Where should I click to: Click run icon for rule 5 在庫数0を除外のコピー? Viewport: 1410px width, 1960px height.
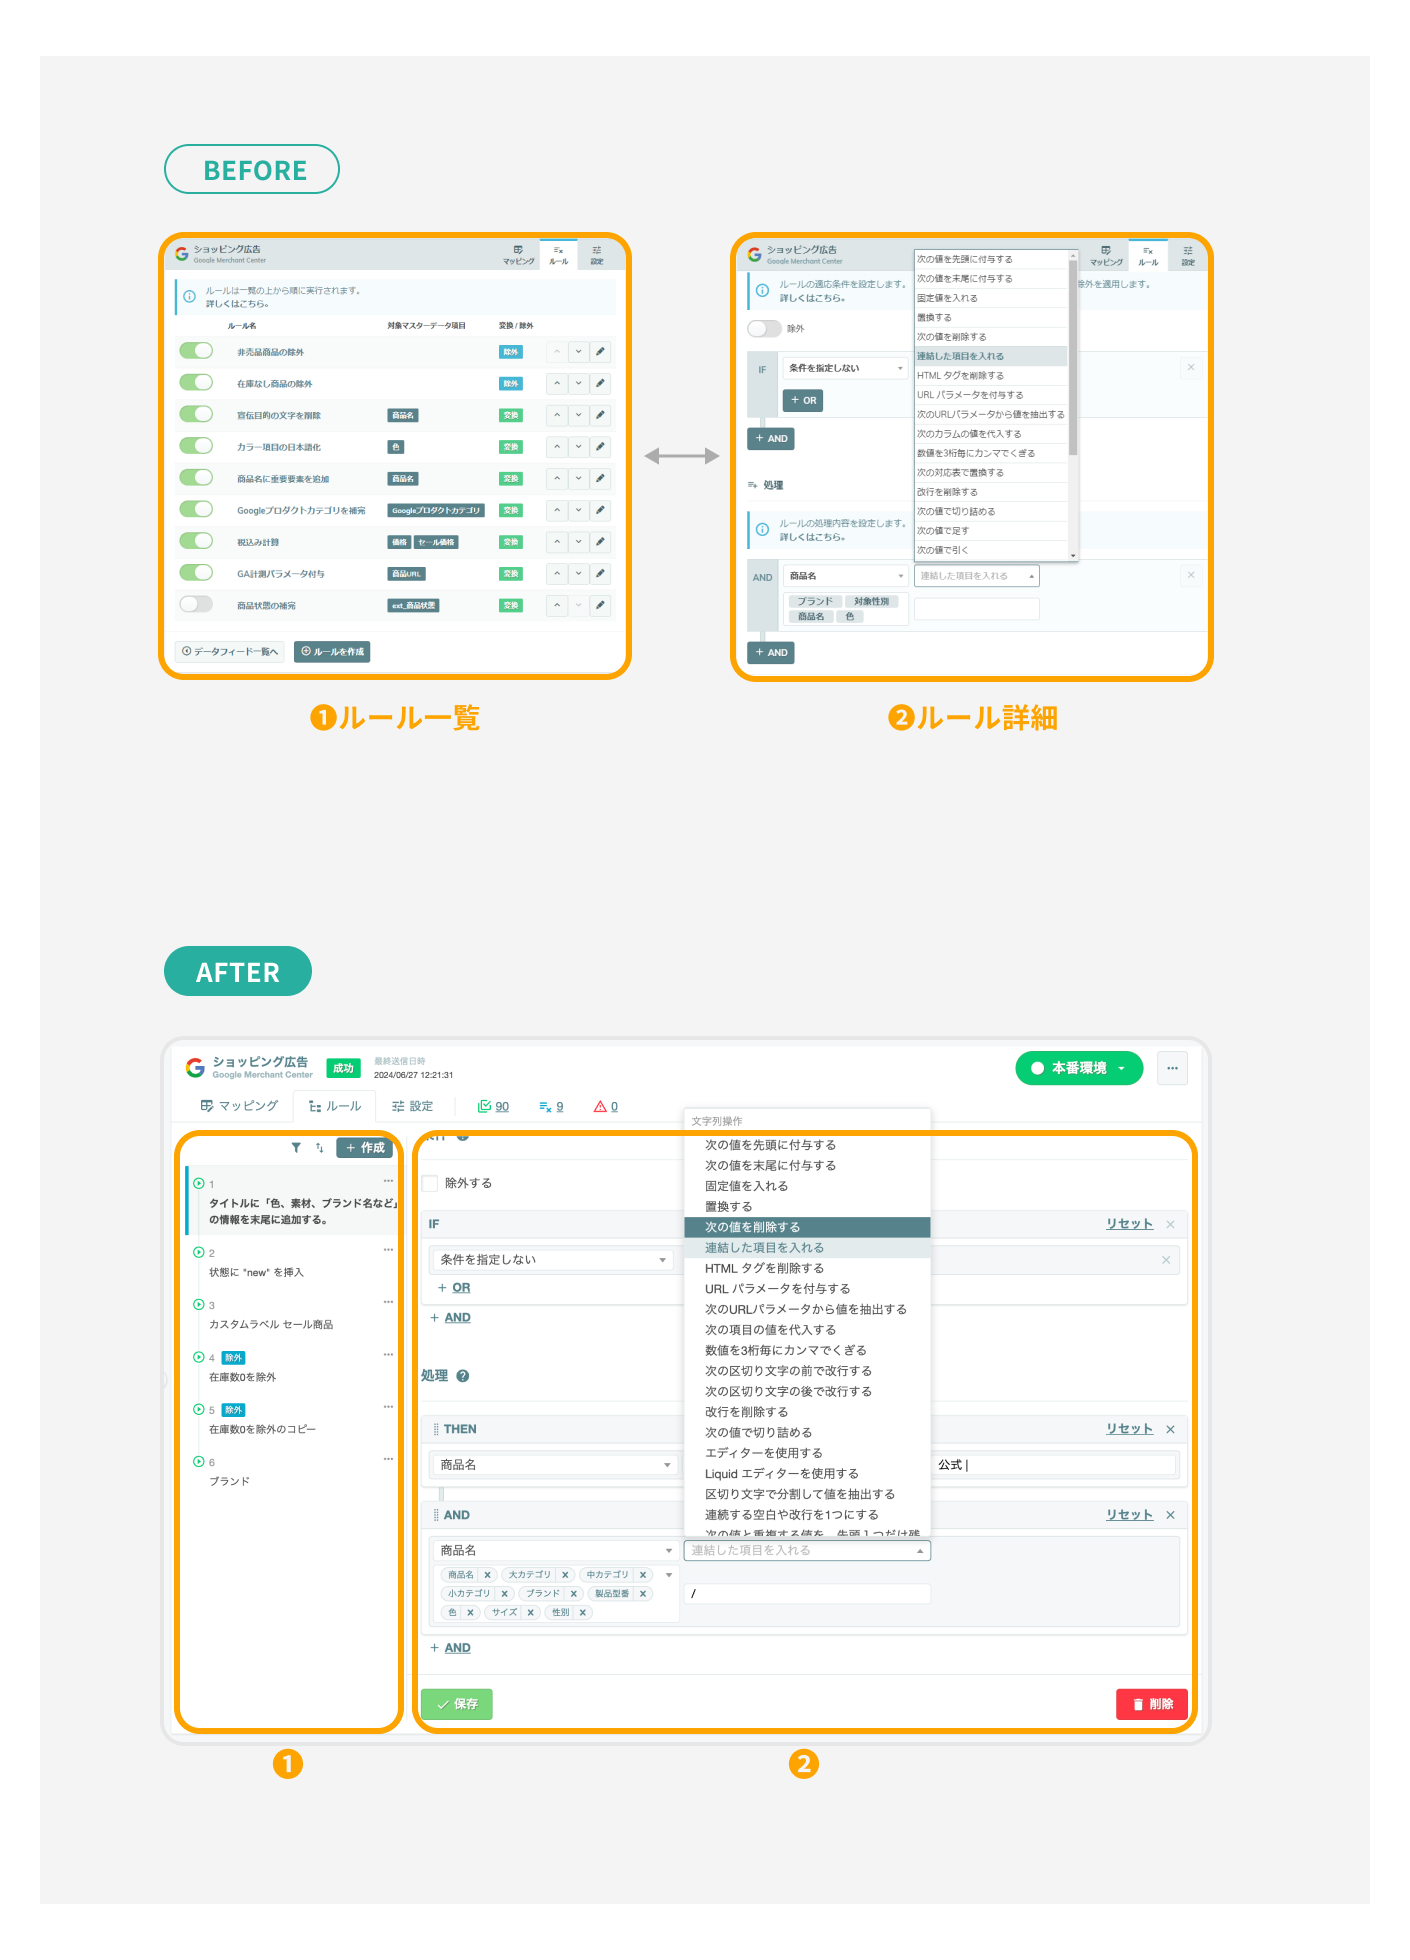199,1409
